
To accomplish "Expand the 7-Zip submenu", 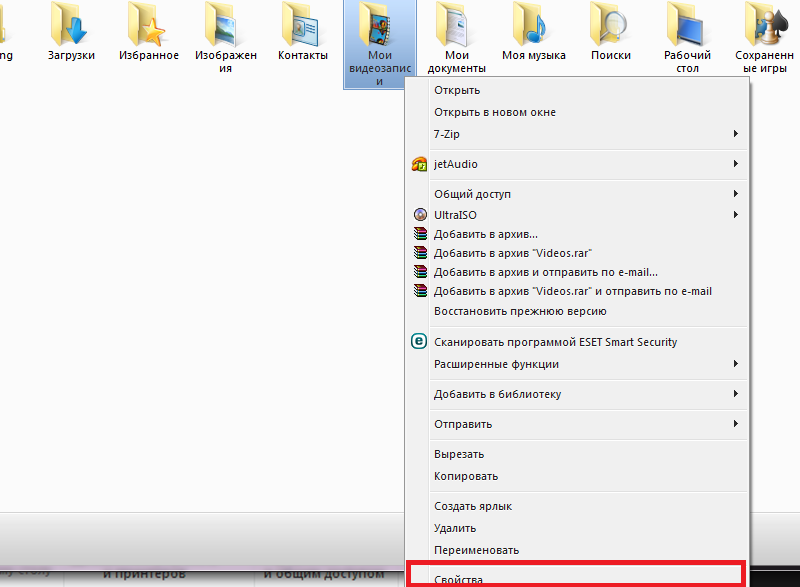I will pos(500,133).
